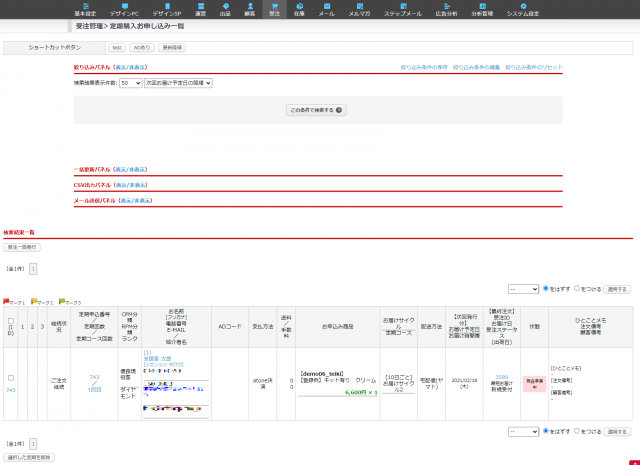Open the 検索結果表示件数 50 dropdown
This screenshot has width=640, height=465.
[x=130, y=83]
